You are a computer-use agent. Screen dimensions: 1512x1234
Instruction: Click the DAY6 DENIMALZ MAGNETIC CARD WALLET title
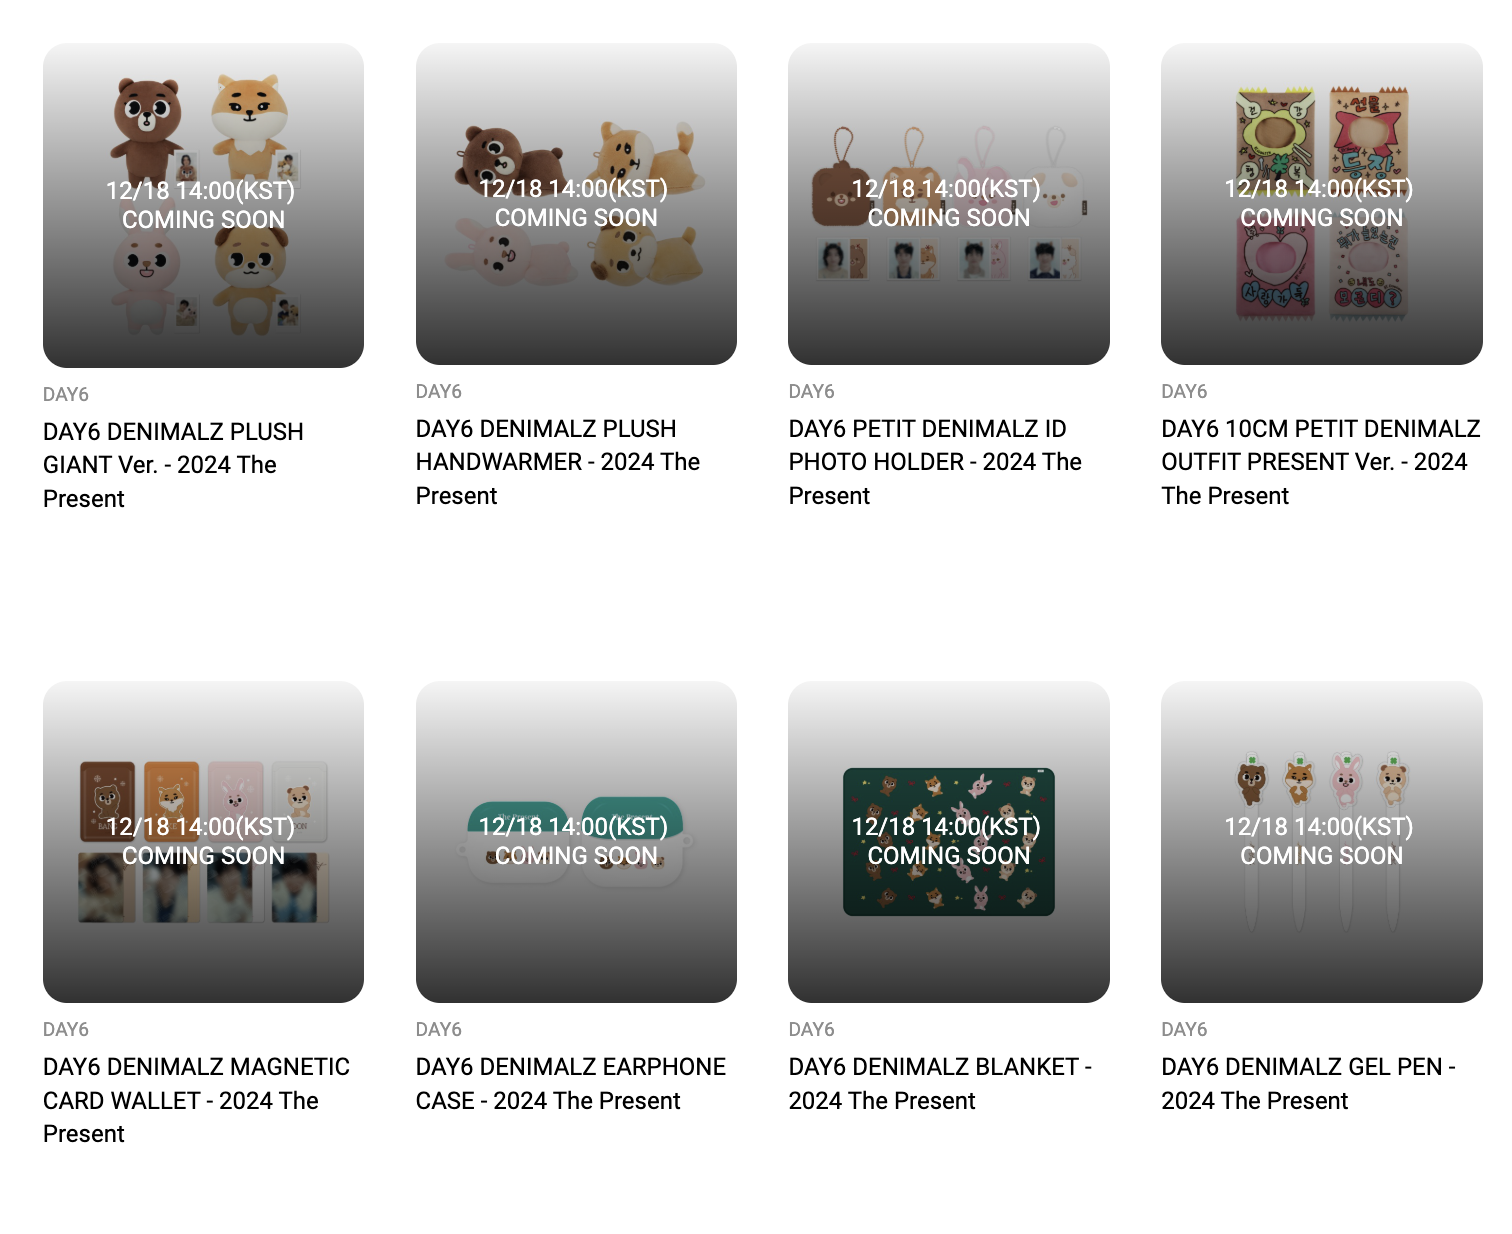point(196,1100)
